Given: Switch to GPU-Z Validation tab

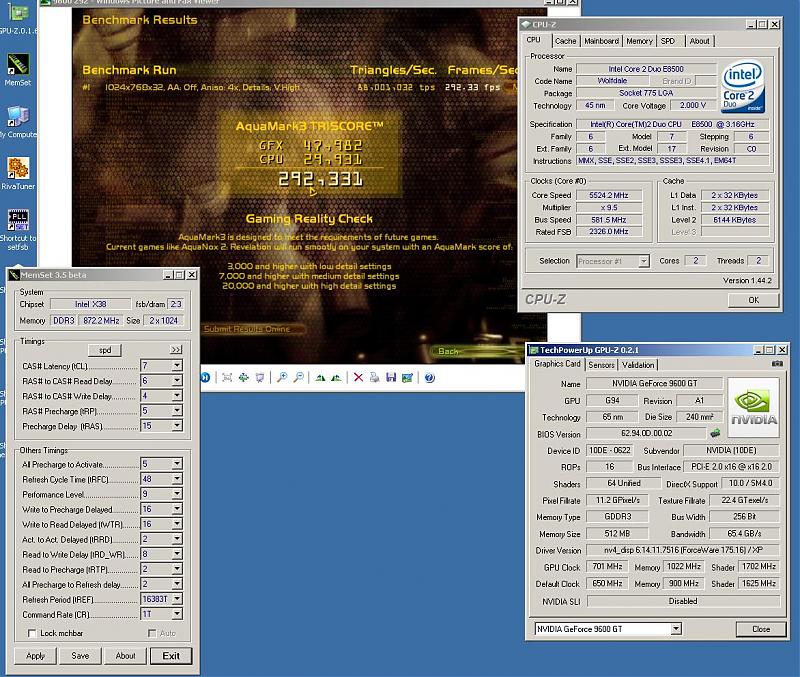Looking at the screenshot, I should pos(638,365).
